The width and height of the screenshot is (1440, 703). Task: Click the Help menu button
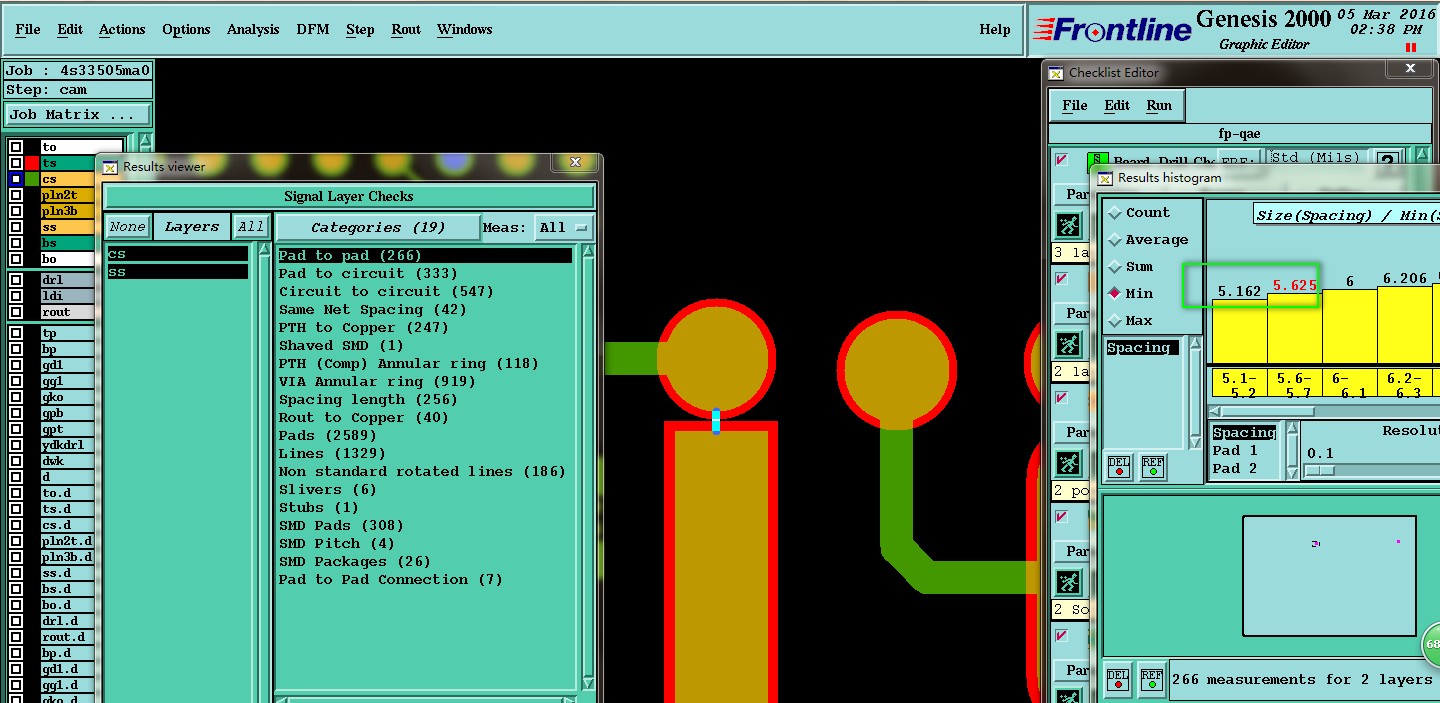click(x=995, y=29)
